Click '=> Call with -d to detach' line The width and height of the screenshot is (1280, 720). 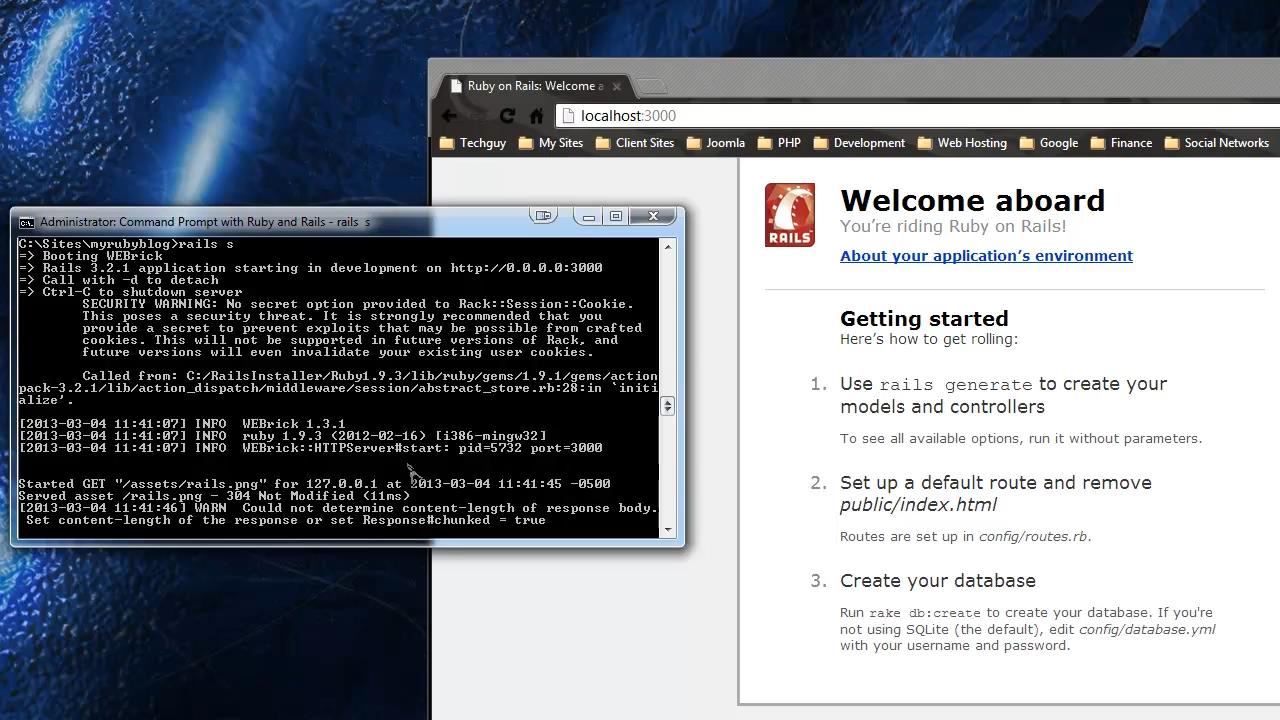118,280
